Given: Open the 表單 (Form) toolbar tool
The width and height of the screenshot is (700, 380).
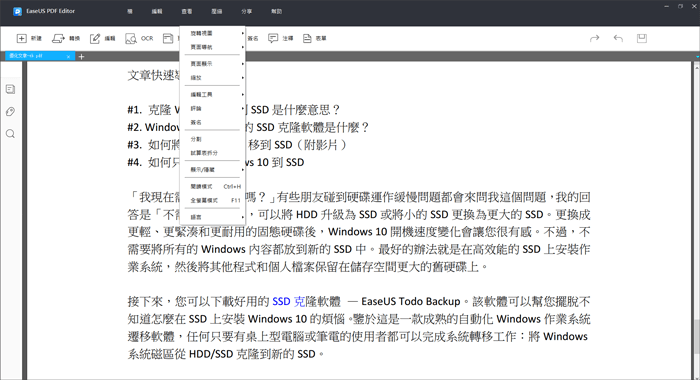Looking at the screenshot, I should click(314, 38).
